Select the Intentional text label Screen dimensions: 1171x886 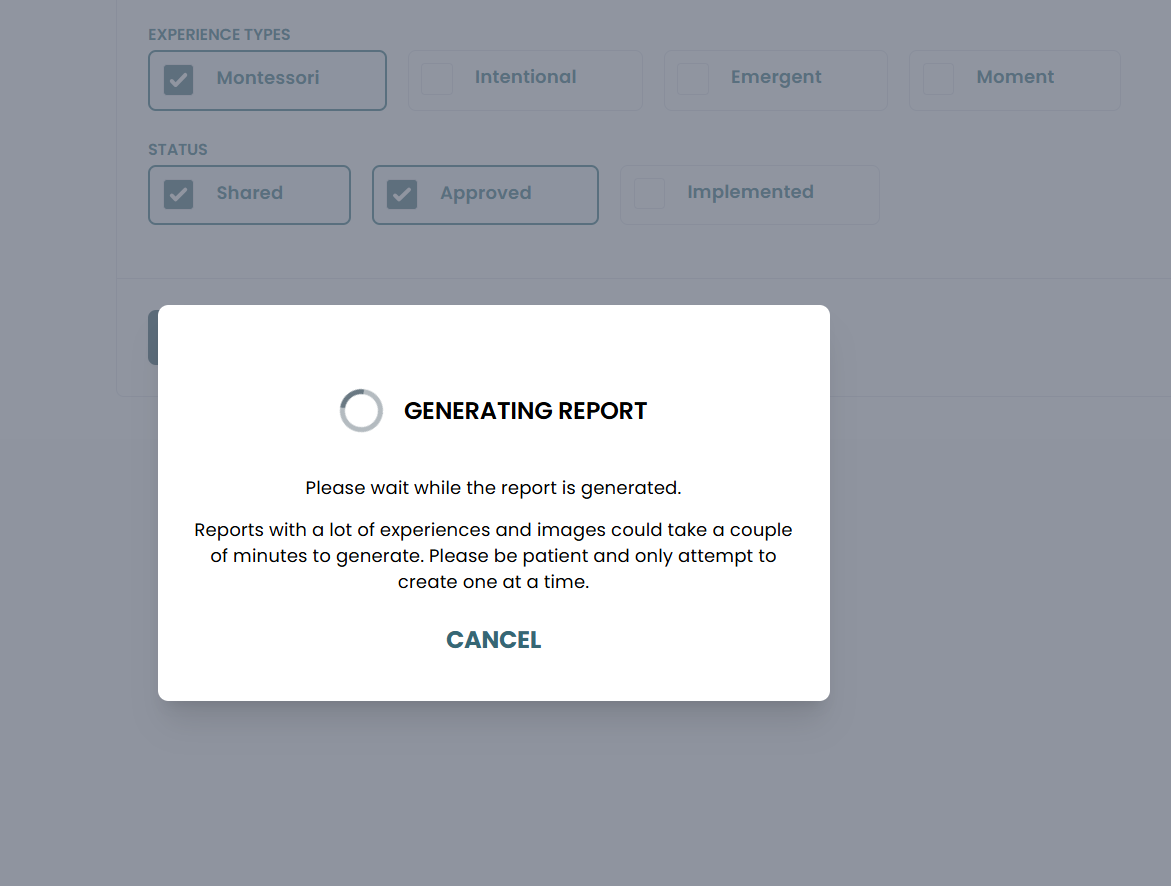point(525,77)
